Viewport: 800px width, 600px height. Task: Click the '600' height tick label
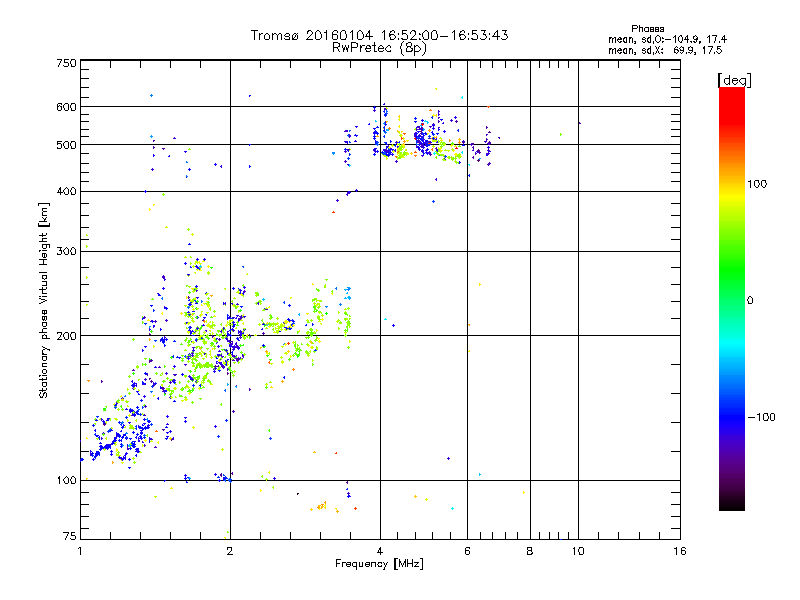pyautogui.click(x=66, y=107)
